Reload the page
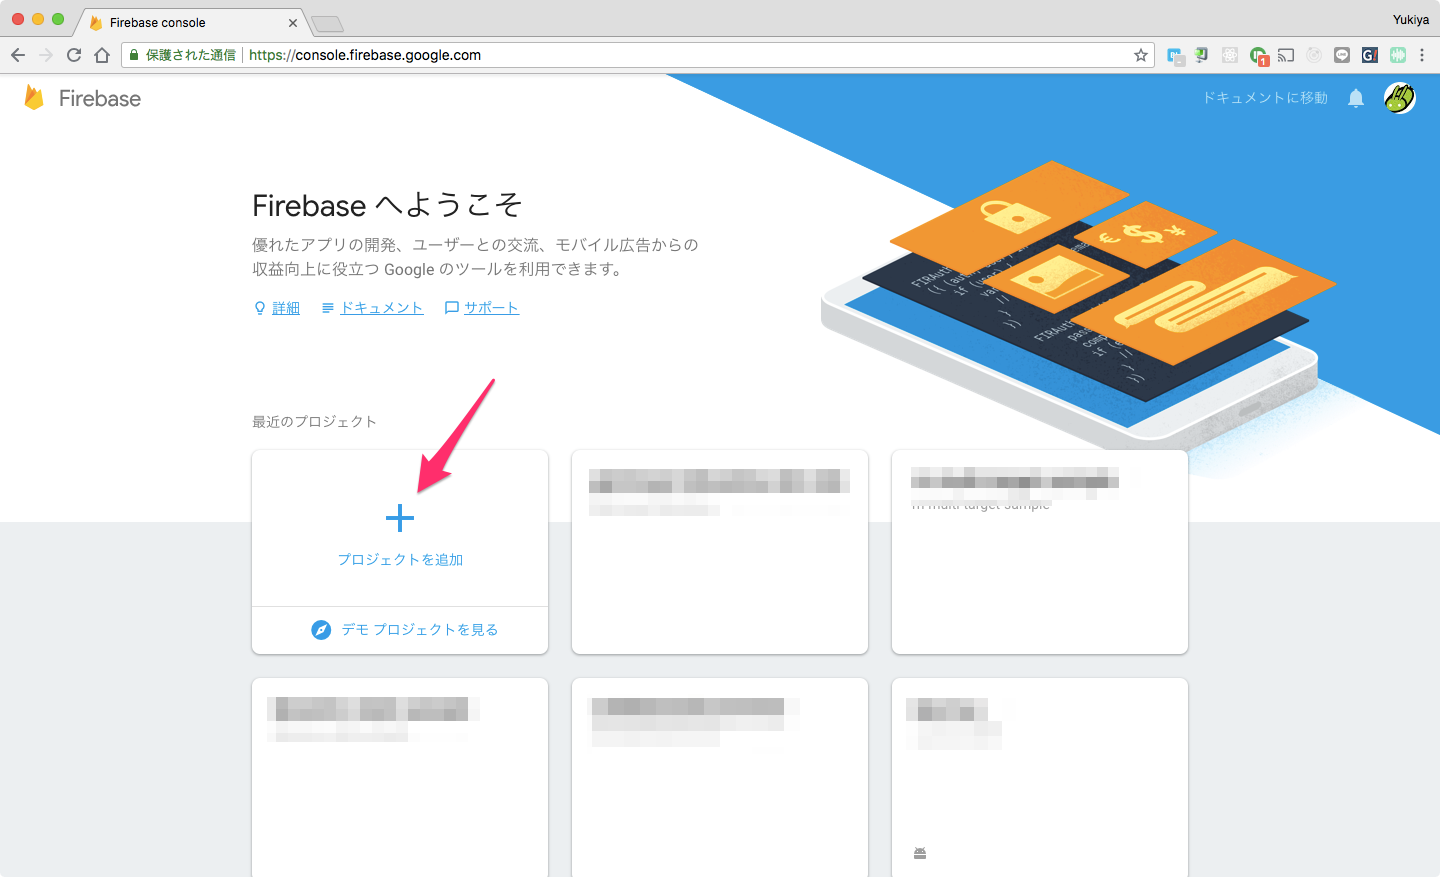 pos(74,55)
